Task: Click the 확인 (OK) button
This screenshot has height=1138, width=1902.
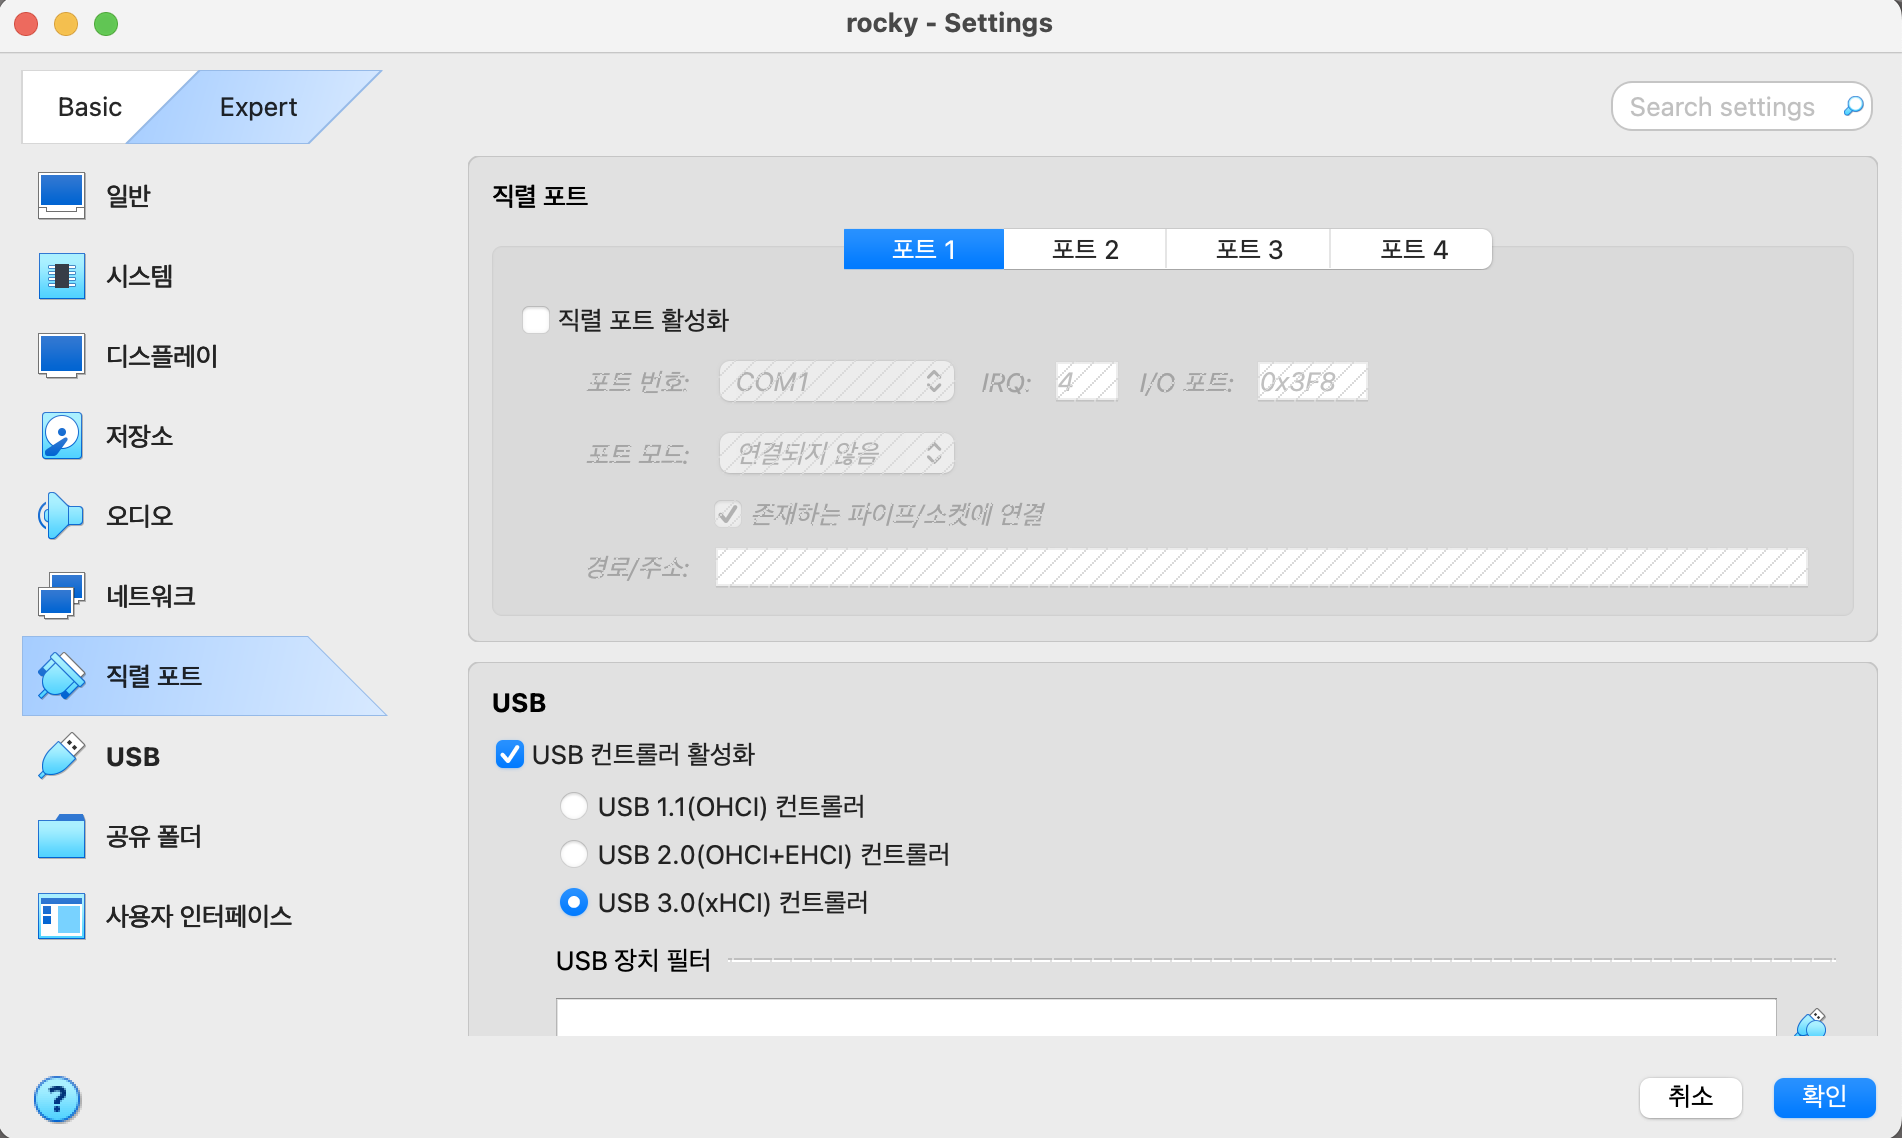Action: coord(1824,1097)
